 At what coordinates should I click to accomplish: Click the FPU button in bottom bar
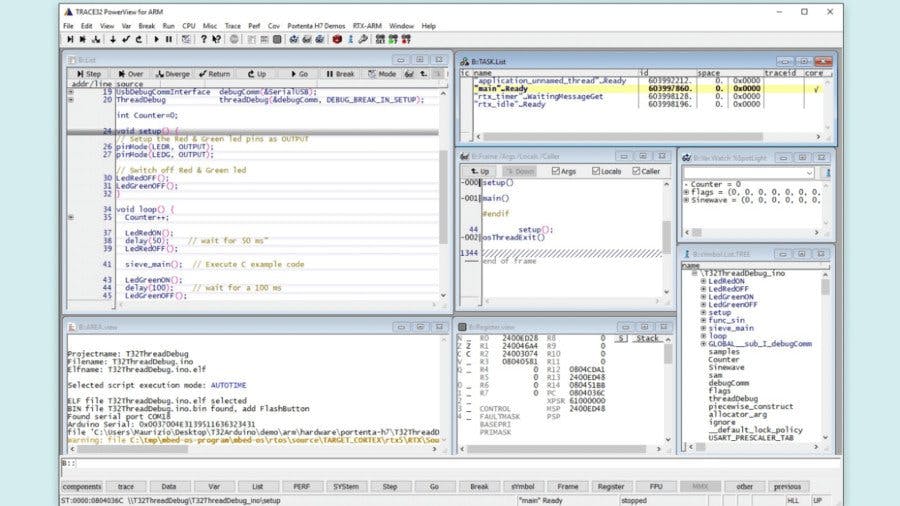point(655,486)
